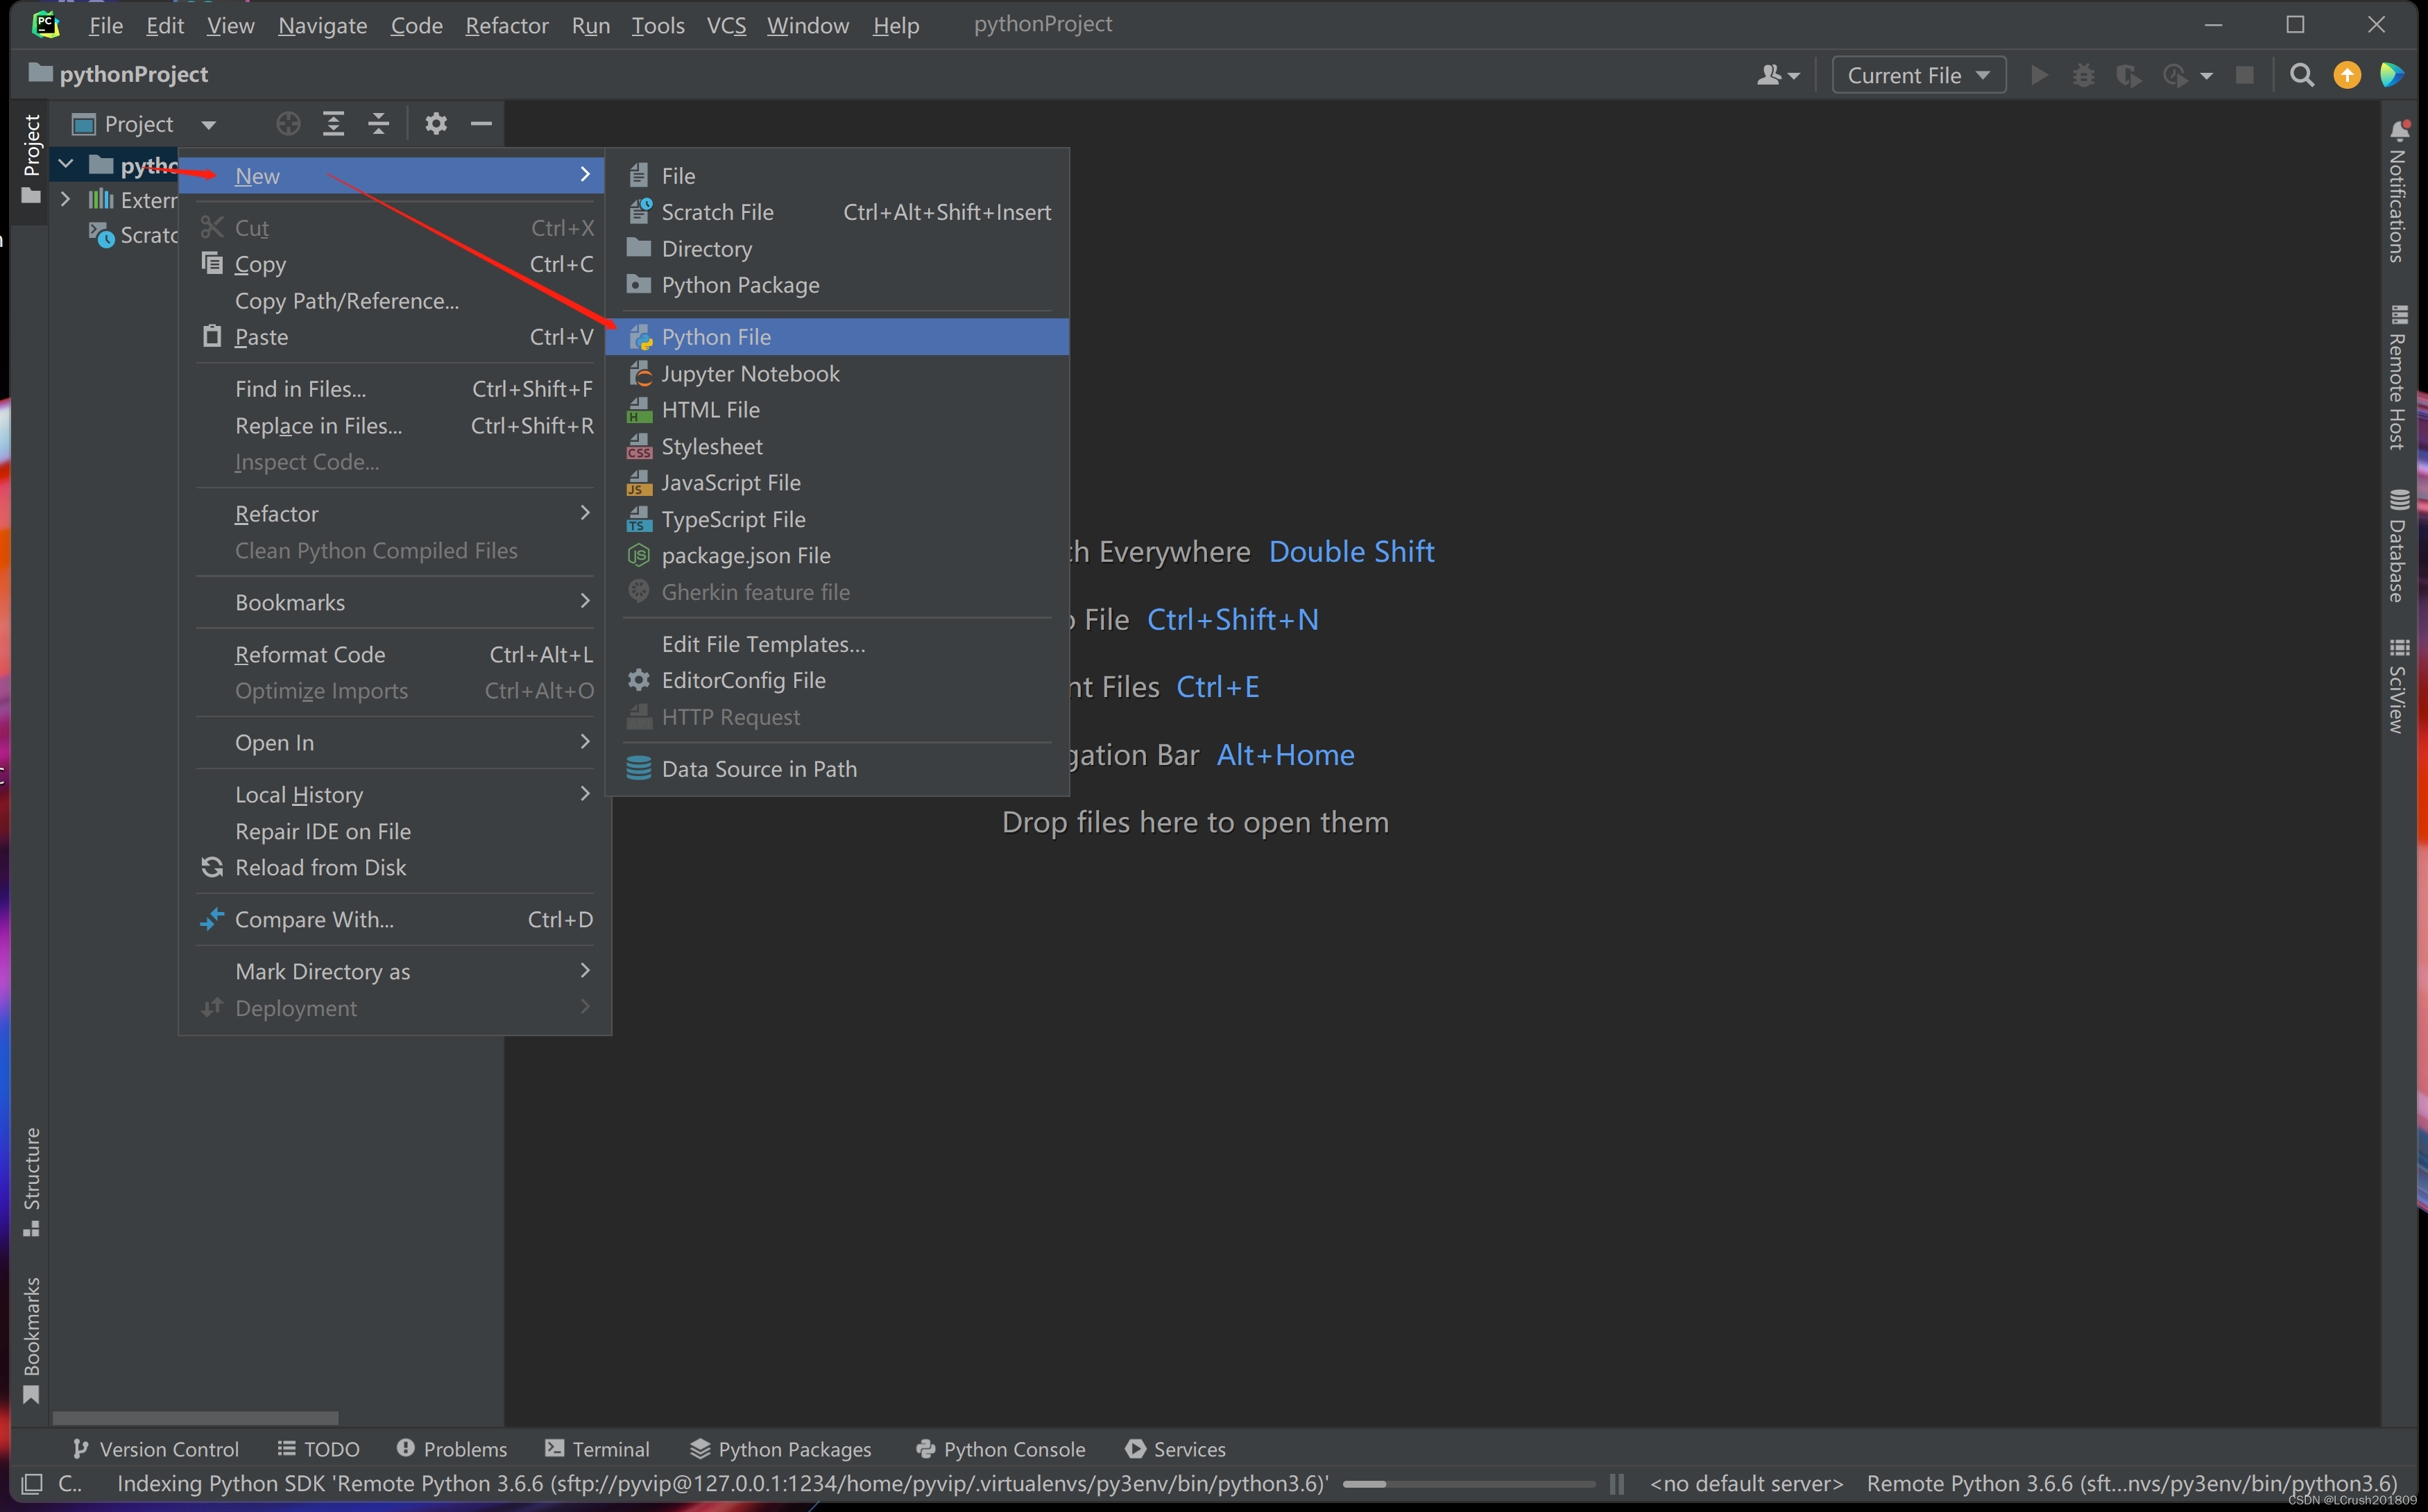Image resolution: width=2428 pixels, height=1512 pixels.
Task: Click the orange IDE update arrow icon
Action: (x=2346, y=75)
